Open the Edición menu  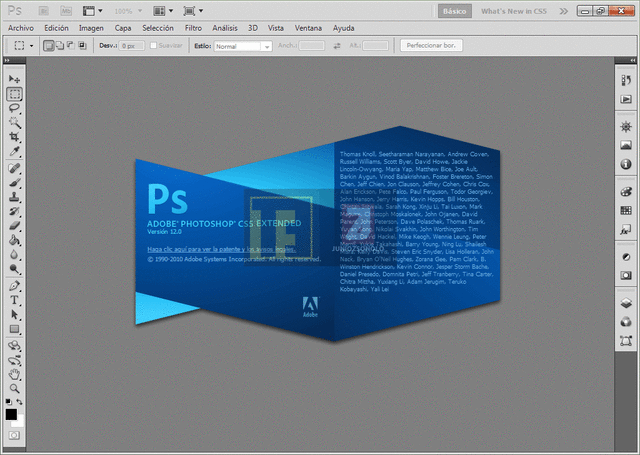tap(56, 28)
